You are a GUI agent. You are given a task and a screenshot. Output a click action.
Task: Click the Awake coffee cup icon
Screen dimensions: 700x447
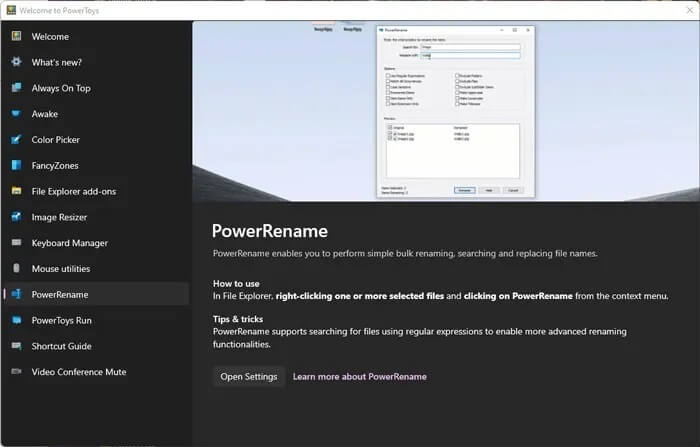coord(17,113)
